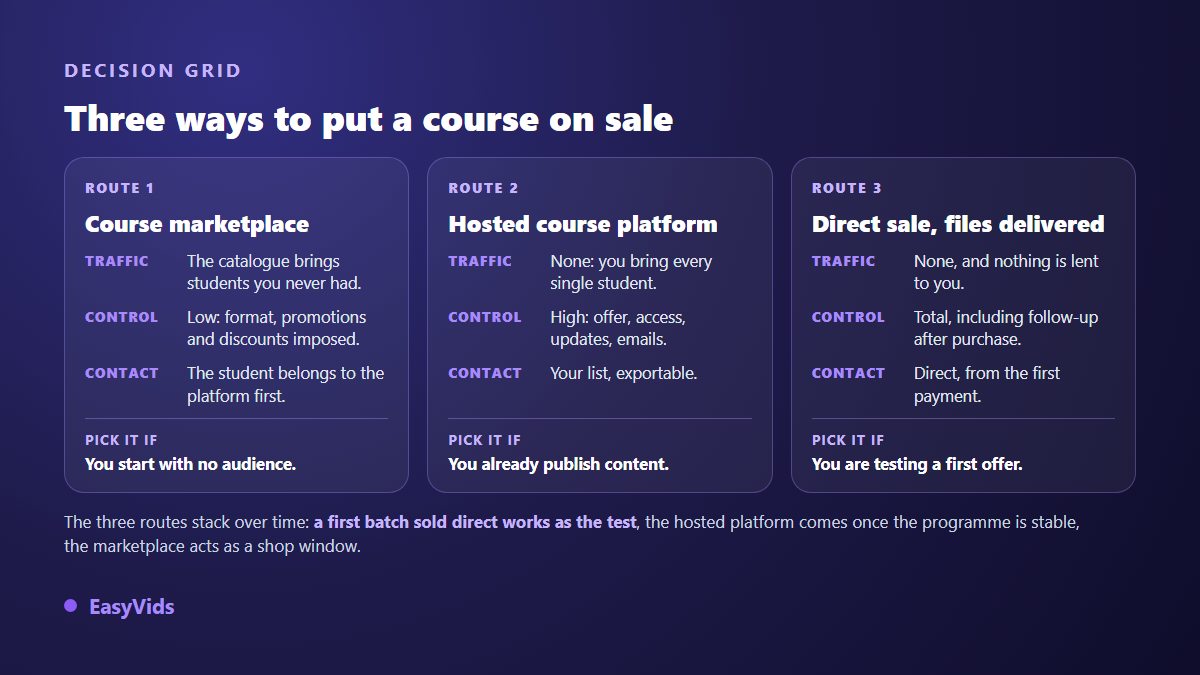This screenshot has height=675, width=1200.
Task: Click 'the marketplace acts as a shop window.'
Action: point(212,547)
